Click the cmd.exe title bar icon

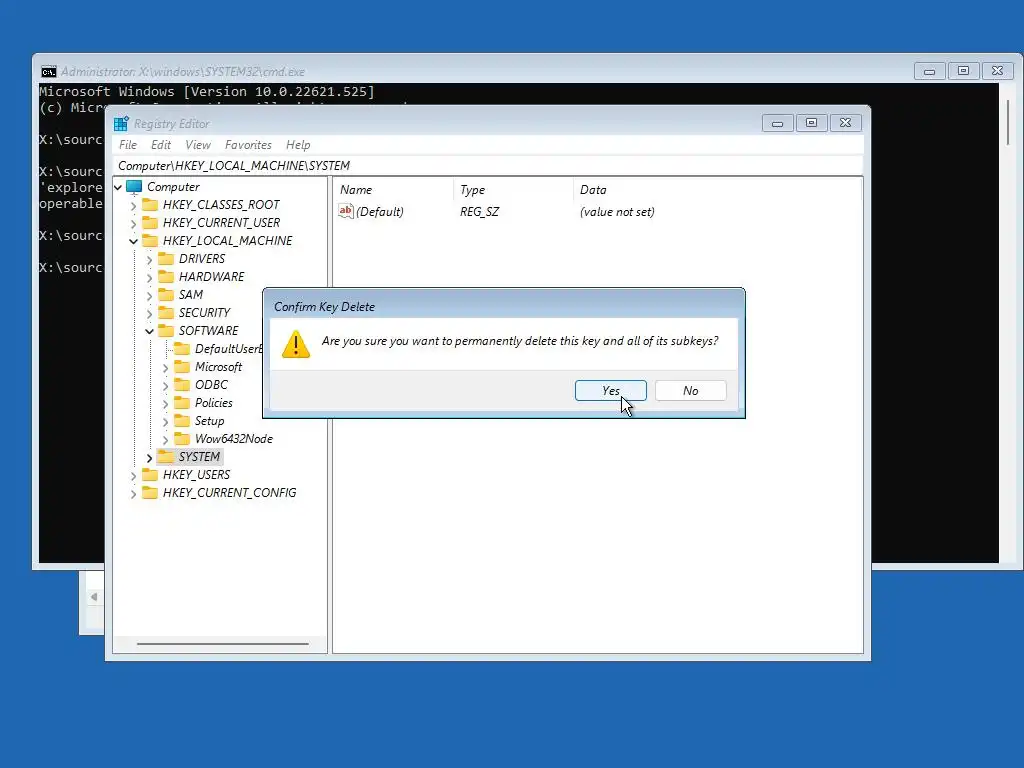pos(49,72)
